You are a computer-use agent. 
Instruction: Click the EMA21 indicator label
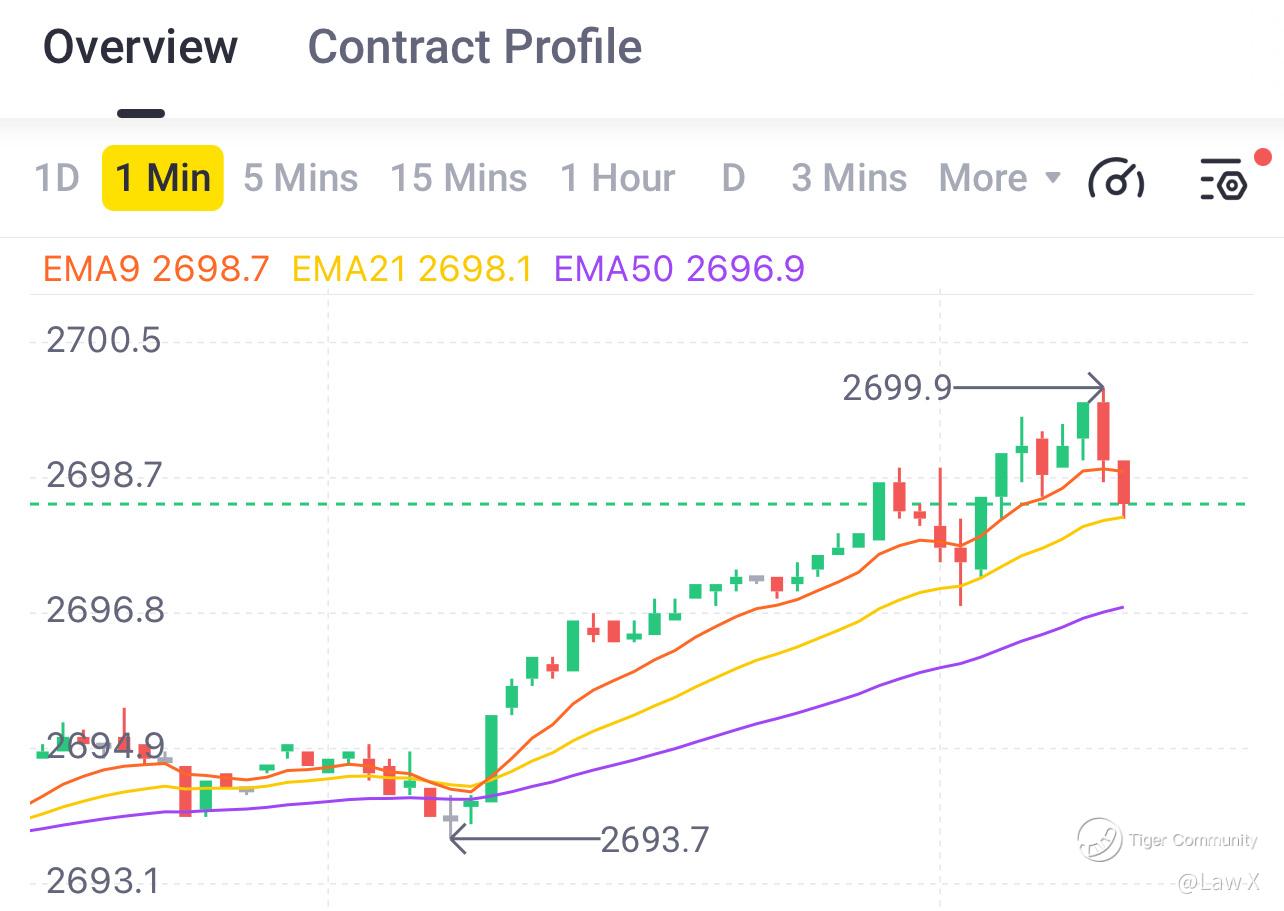point(411,269)
